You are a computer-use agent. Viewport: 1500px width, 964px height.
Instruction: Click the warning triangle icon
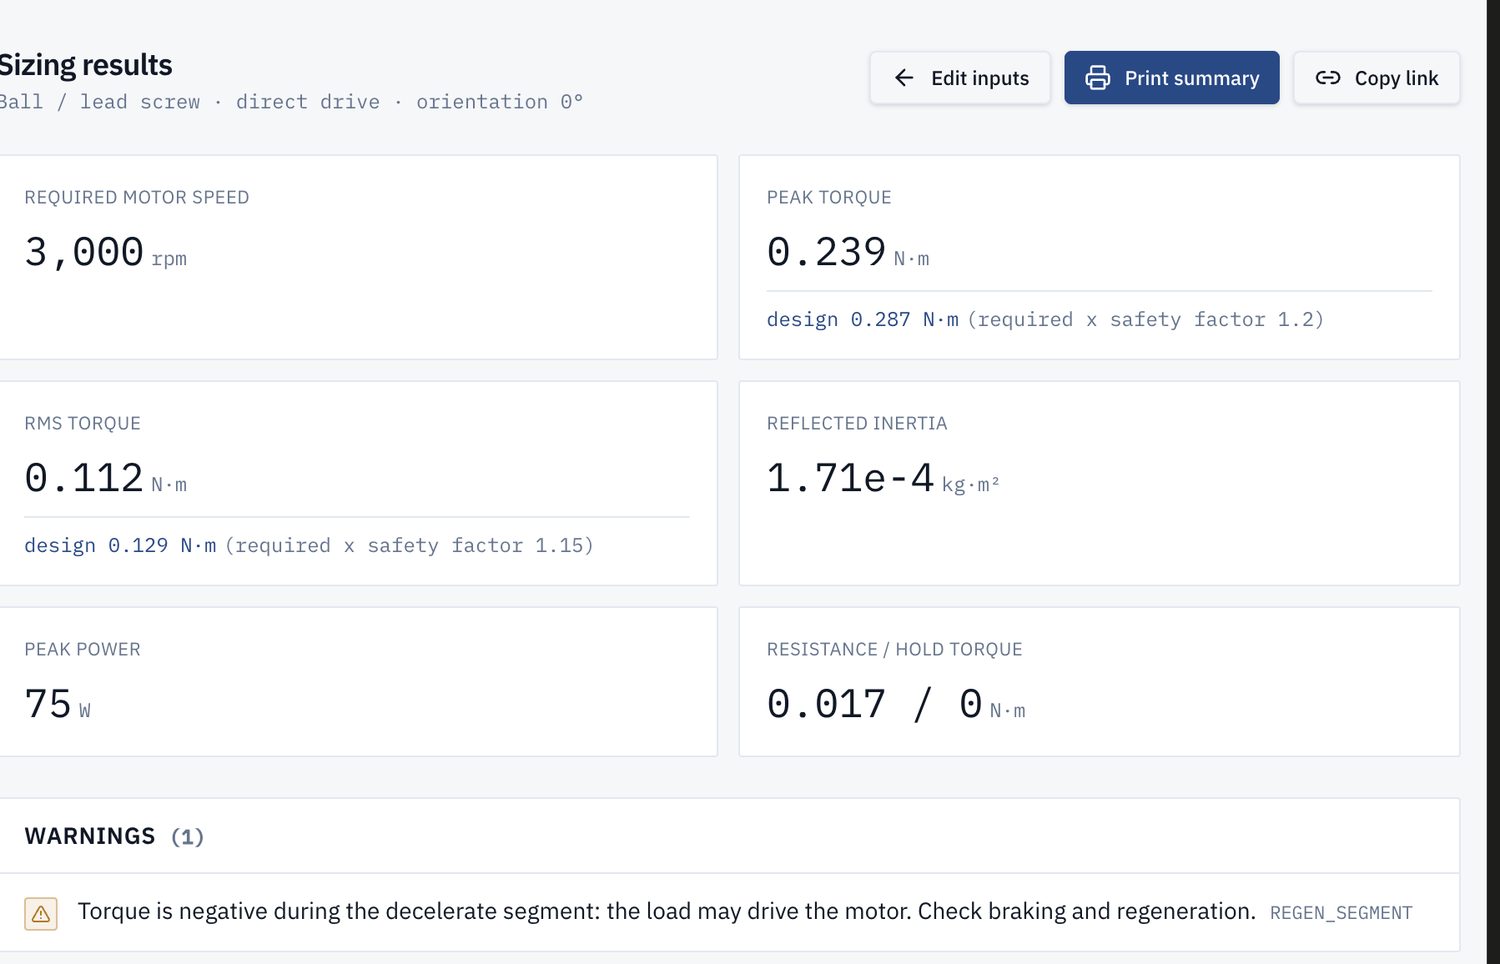click(x=41, y=913)
